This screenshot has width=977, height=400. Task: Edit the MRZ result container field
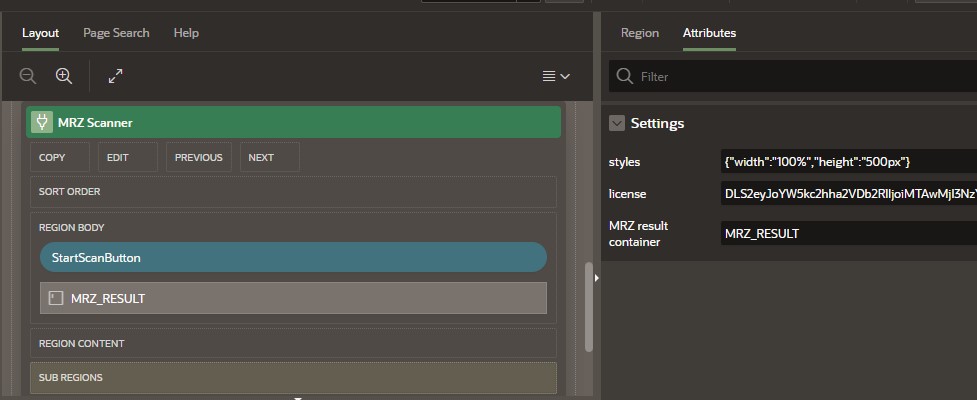[846, 234]
